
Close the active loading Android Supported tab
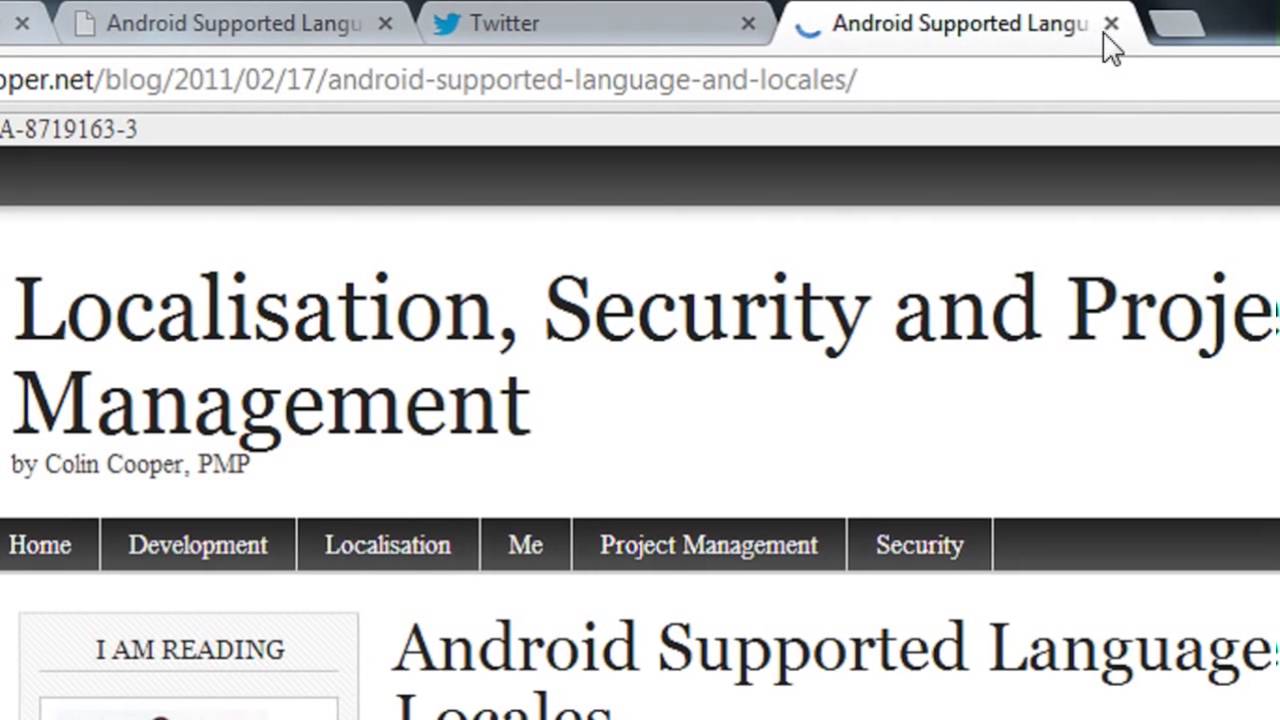1111,23
